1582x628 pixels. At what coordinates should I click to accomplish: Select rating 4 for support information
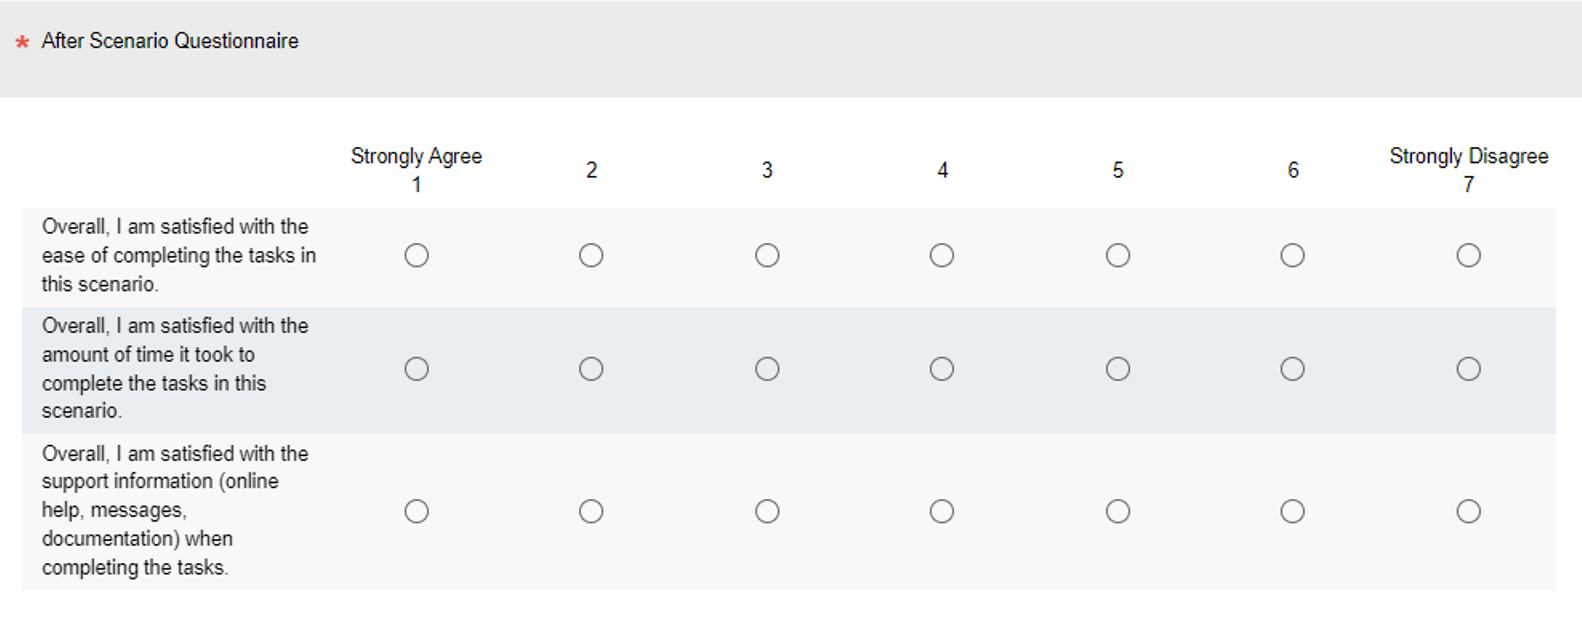(x=942, y=512)
